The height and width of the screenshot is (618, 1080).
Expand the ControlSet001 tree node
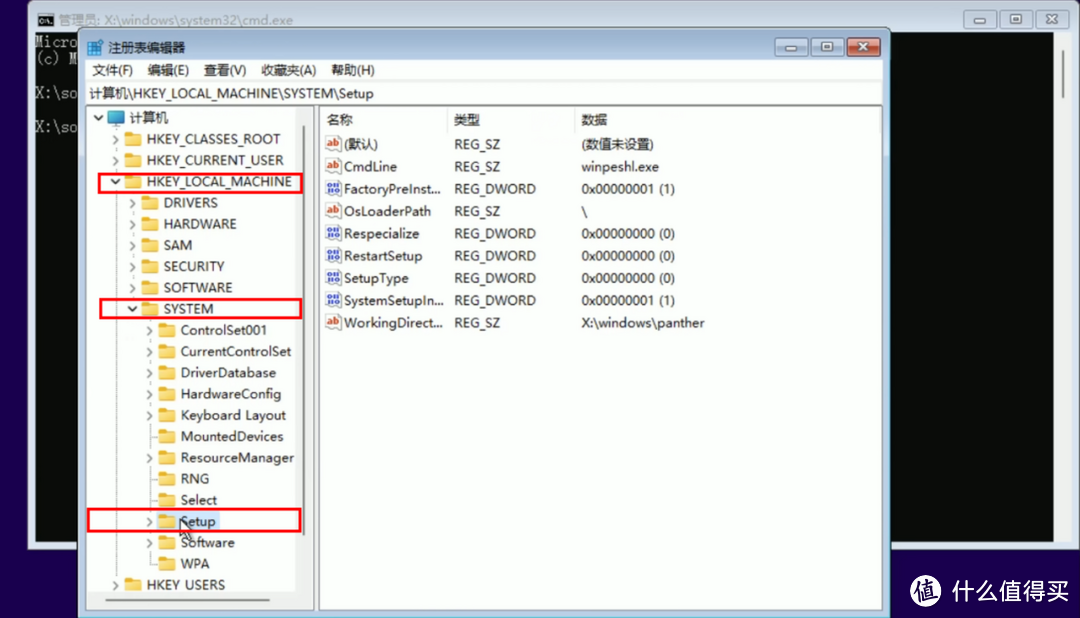pyautogui.click(x=150, y=329)
